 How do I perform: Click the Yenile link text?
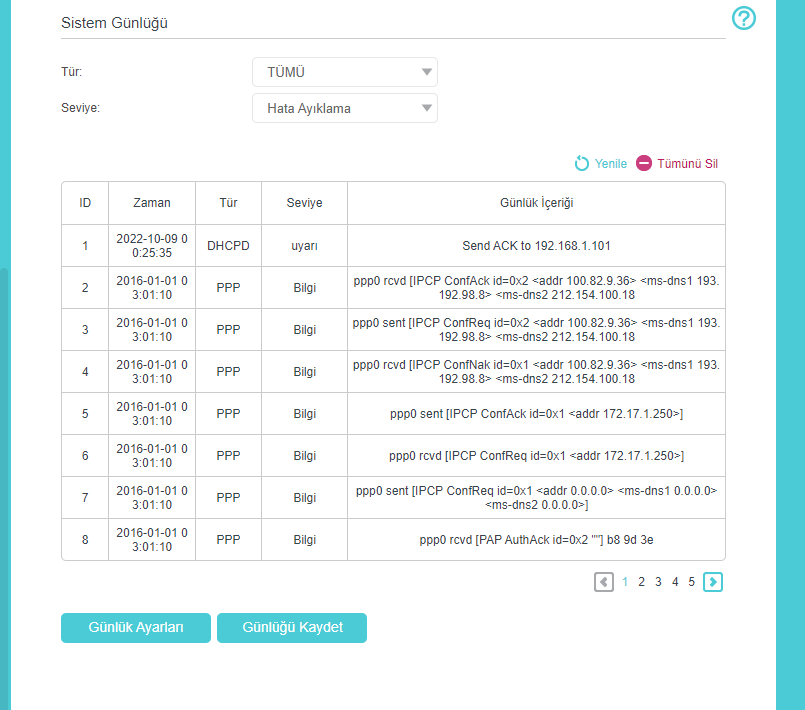tap(610, 164)
